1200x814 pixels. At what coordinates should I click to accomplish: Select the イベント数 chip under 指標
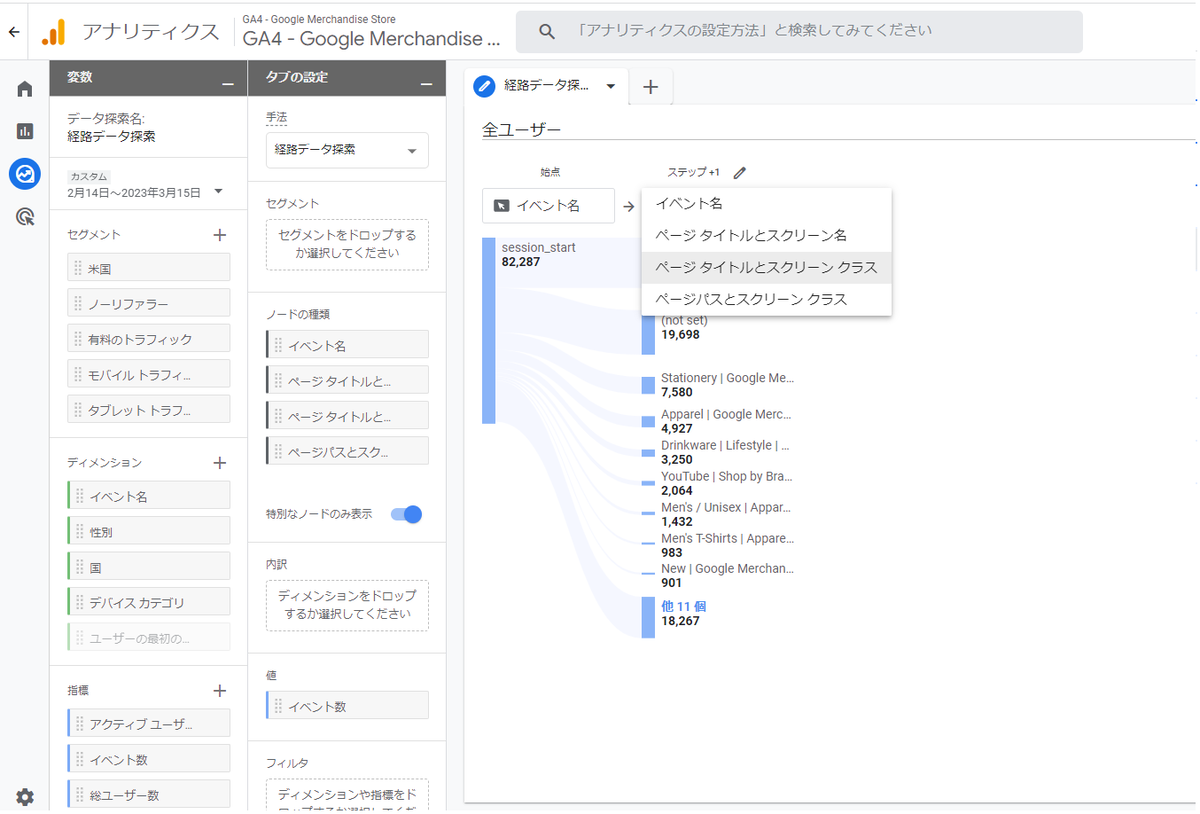[149, 758]
